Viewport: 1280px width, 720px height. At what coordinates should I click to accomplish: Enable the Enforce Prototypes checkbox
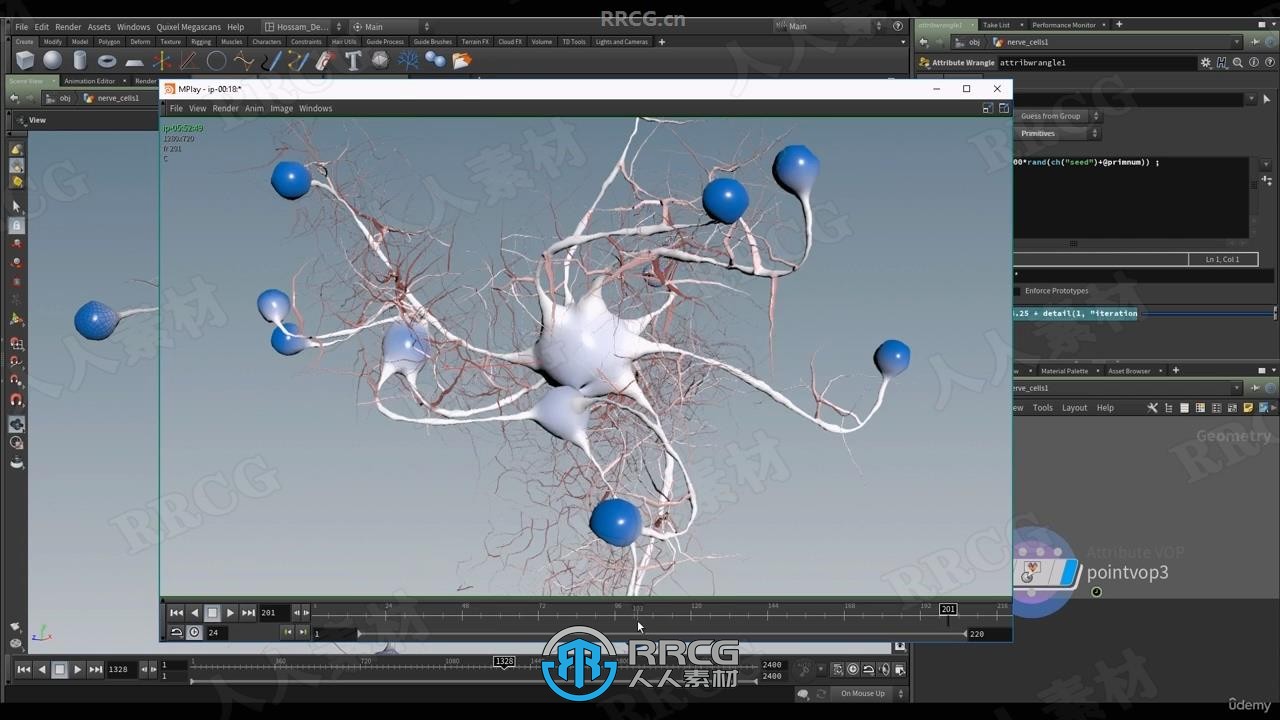[1017, 291]
